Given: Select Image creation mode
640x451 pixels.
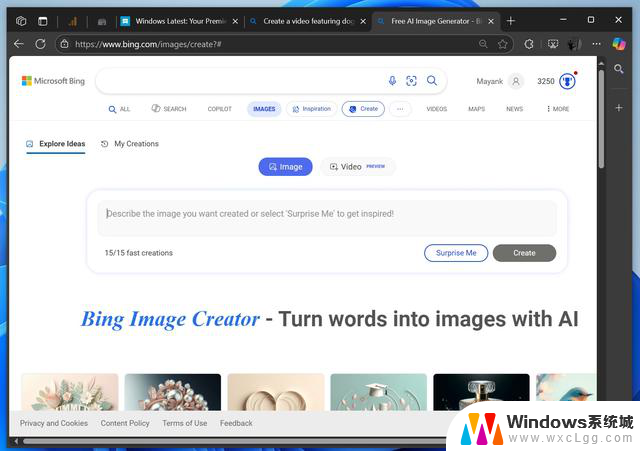Looking at the screenshot, I should pyautogui.click(x=285, y=167).
